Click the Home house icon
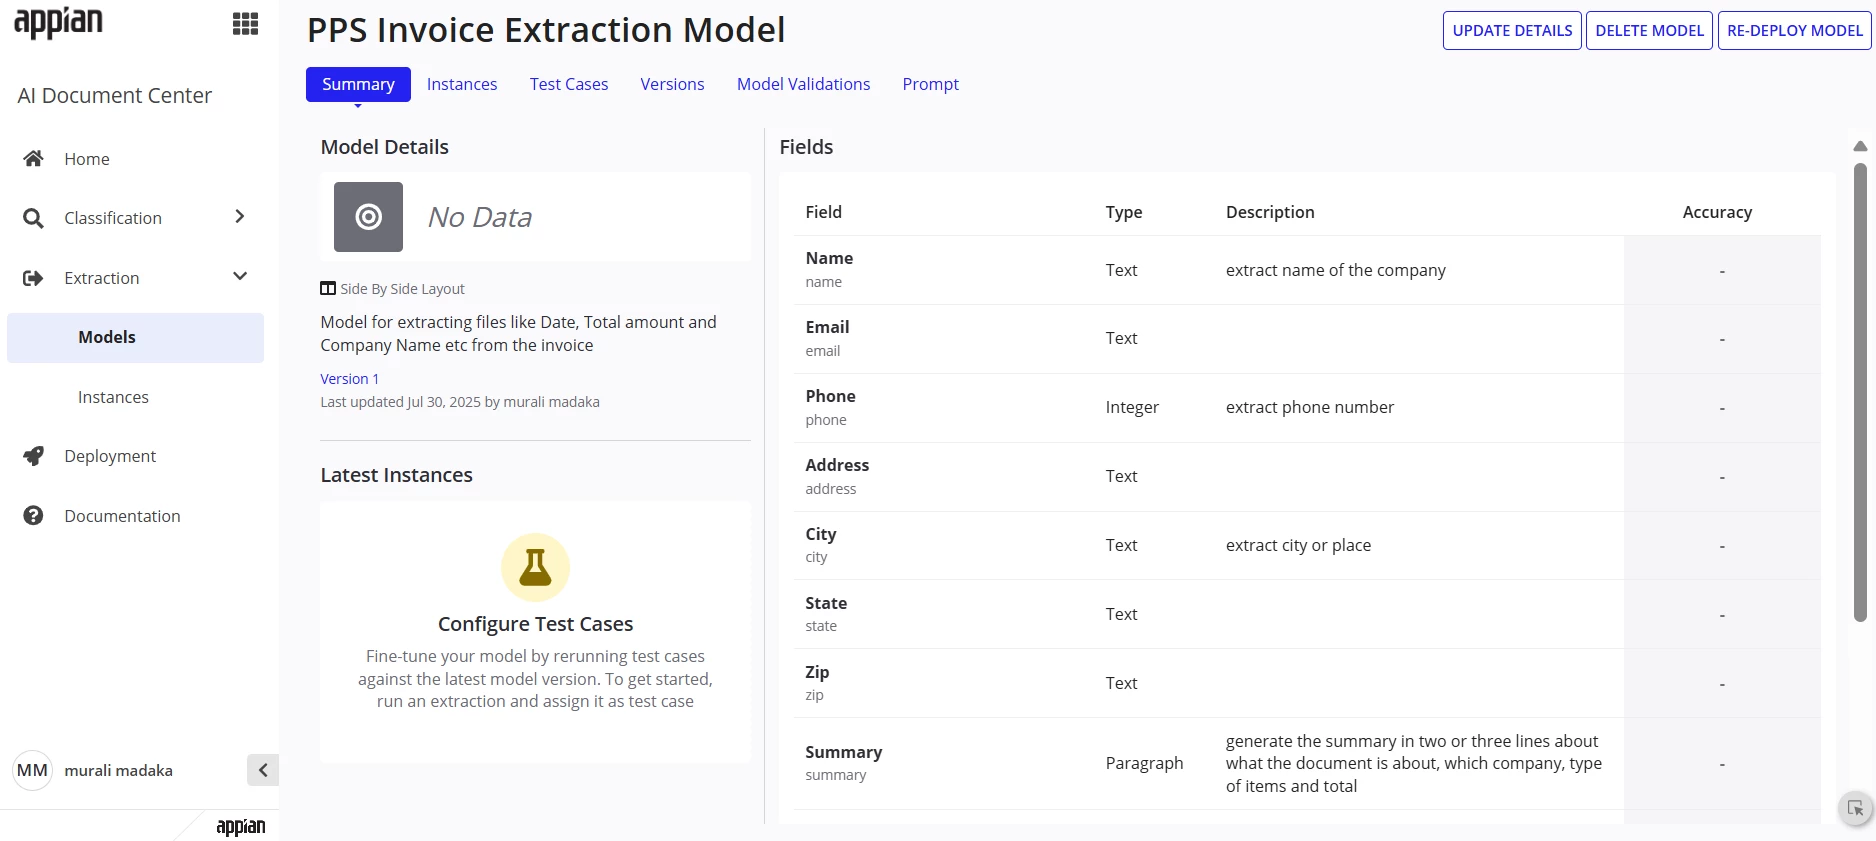Viewport: 1876px width, 841px height. [33, 159]
